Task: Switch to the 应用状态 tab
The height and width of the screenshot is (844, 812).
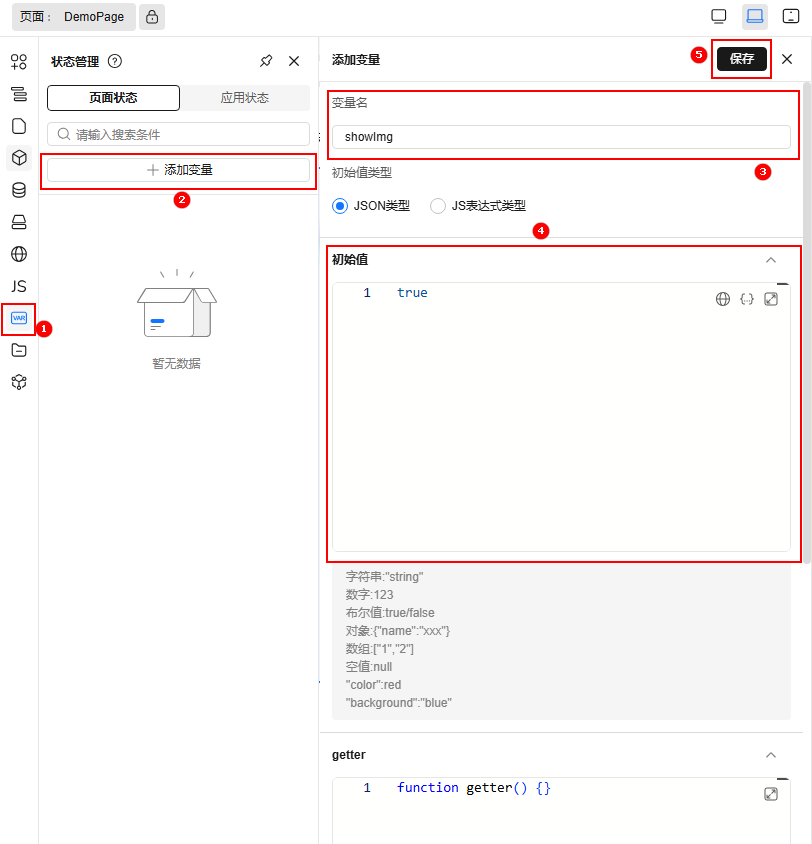Action: coord(245,98)
